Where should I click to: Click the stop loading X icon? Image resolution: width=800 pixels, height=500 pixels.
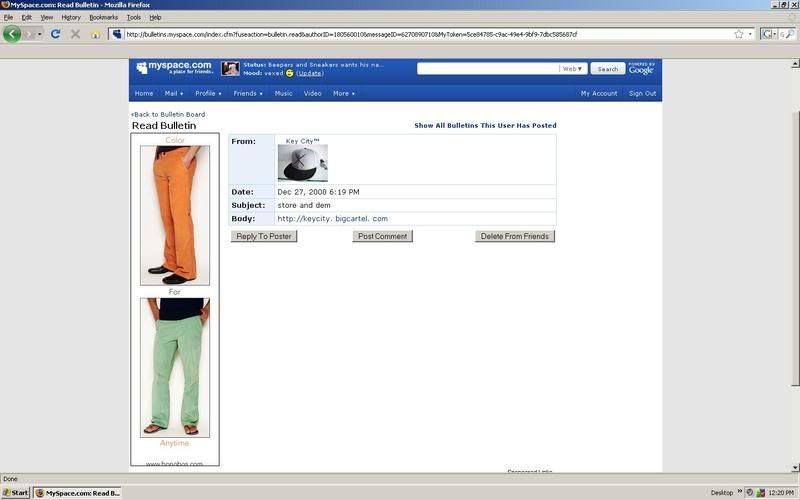[75, 34]
